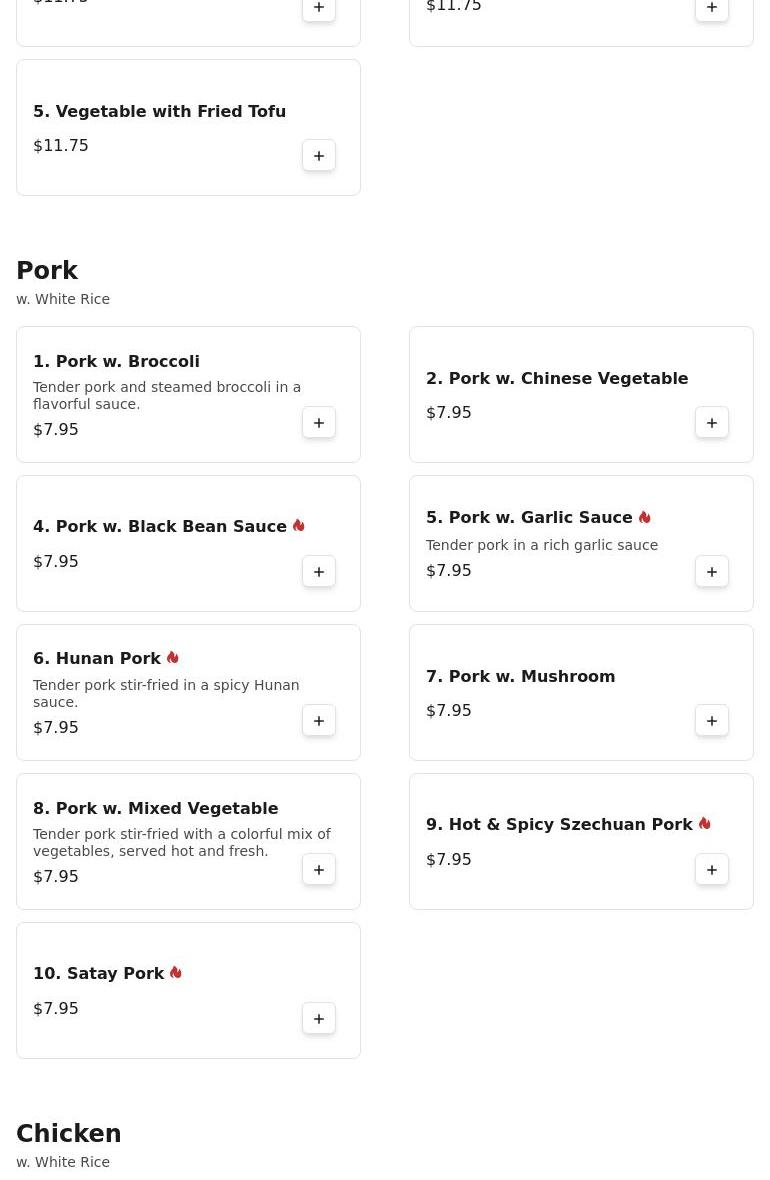
Task: Open the Hunan Pork item title
Action: pyautogui.click(x=97, y=659)
